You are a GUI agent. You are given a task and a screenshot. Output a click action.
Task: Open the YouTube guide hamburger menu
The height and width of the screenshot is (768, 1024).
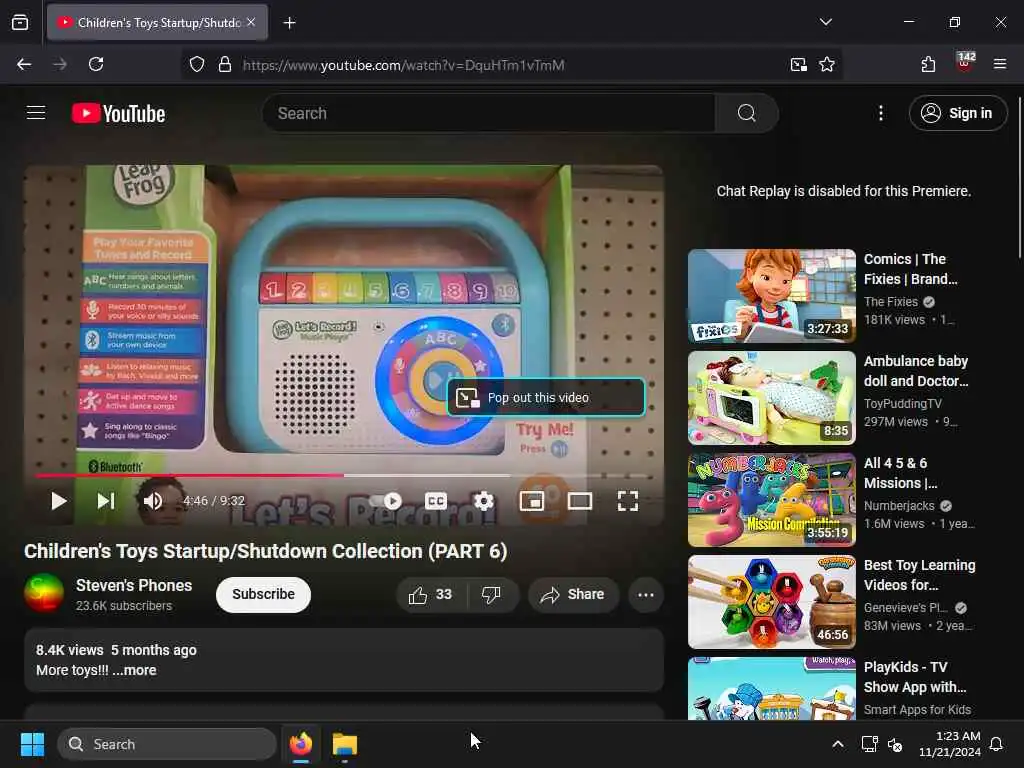tap(36, 113)
